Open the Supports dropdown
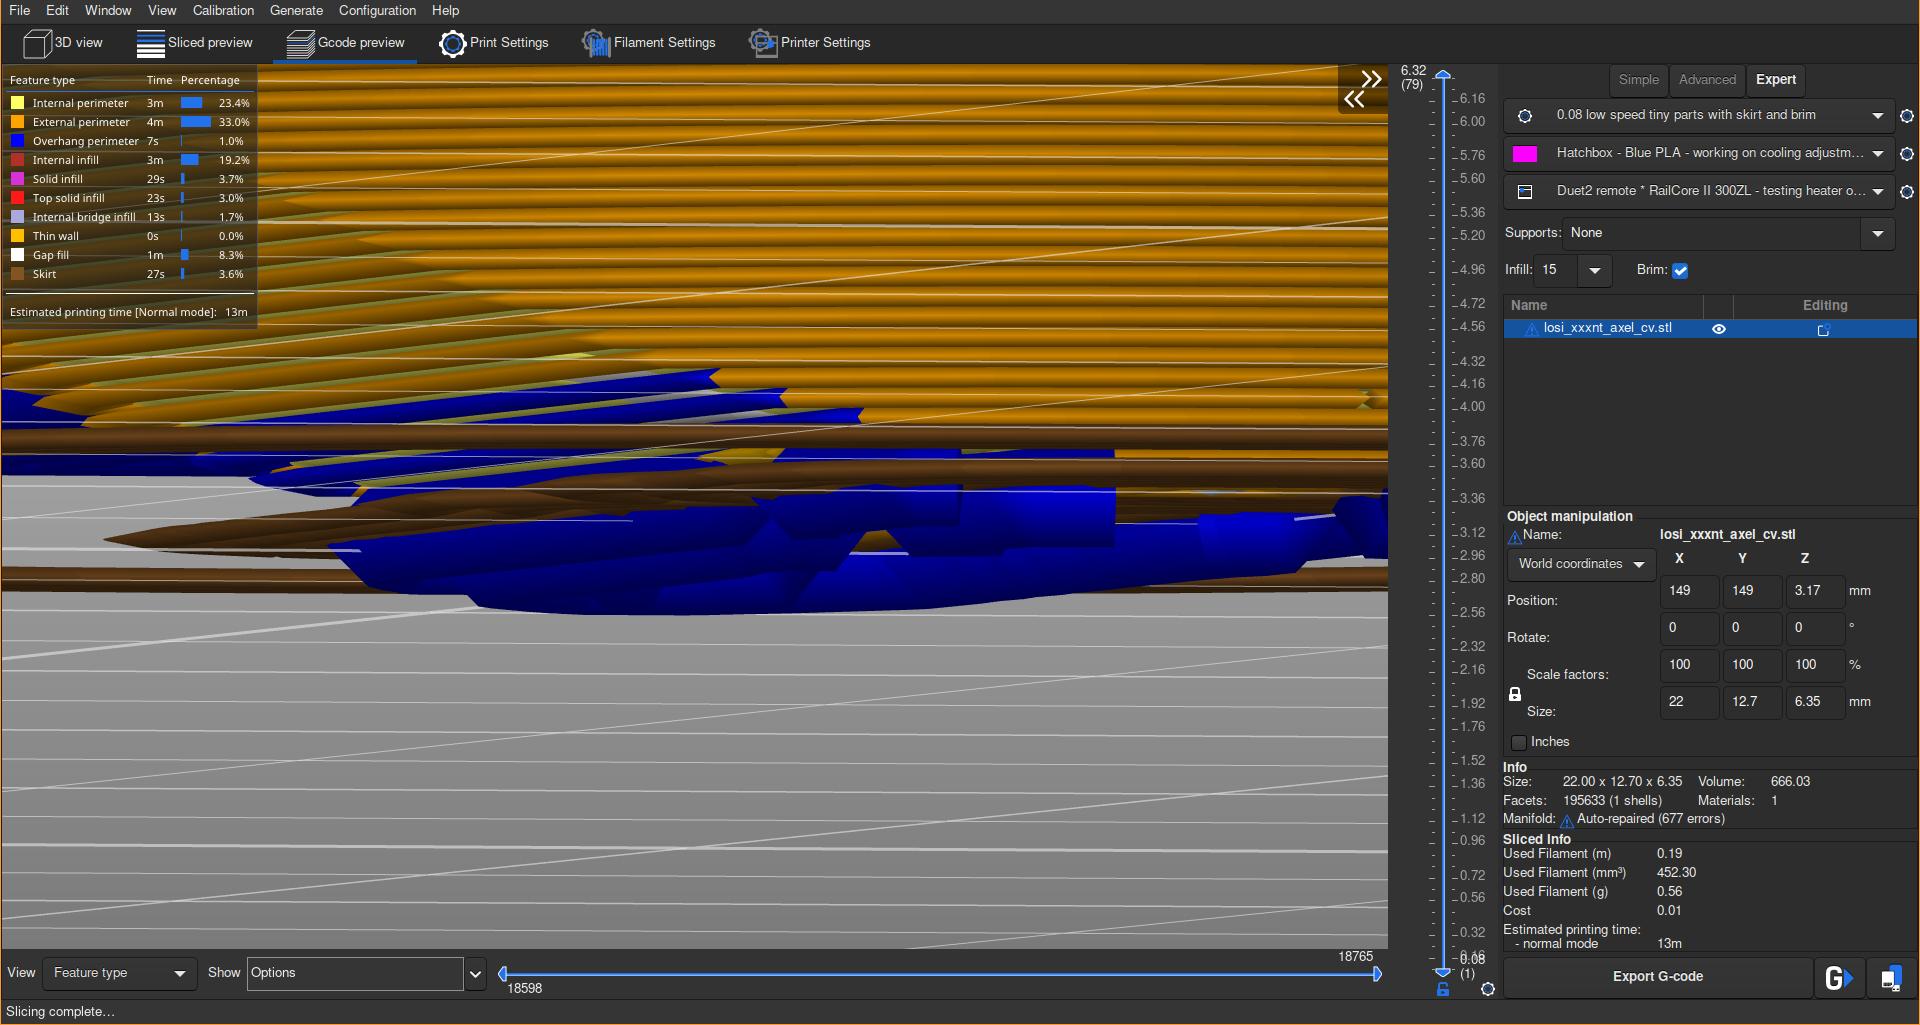 coord(1877,233)
